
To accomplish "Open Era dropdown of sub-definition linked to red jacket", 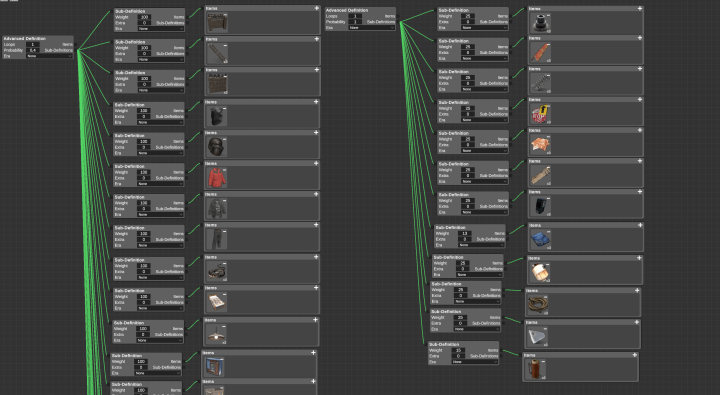I will 160,184.
